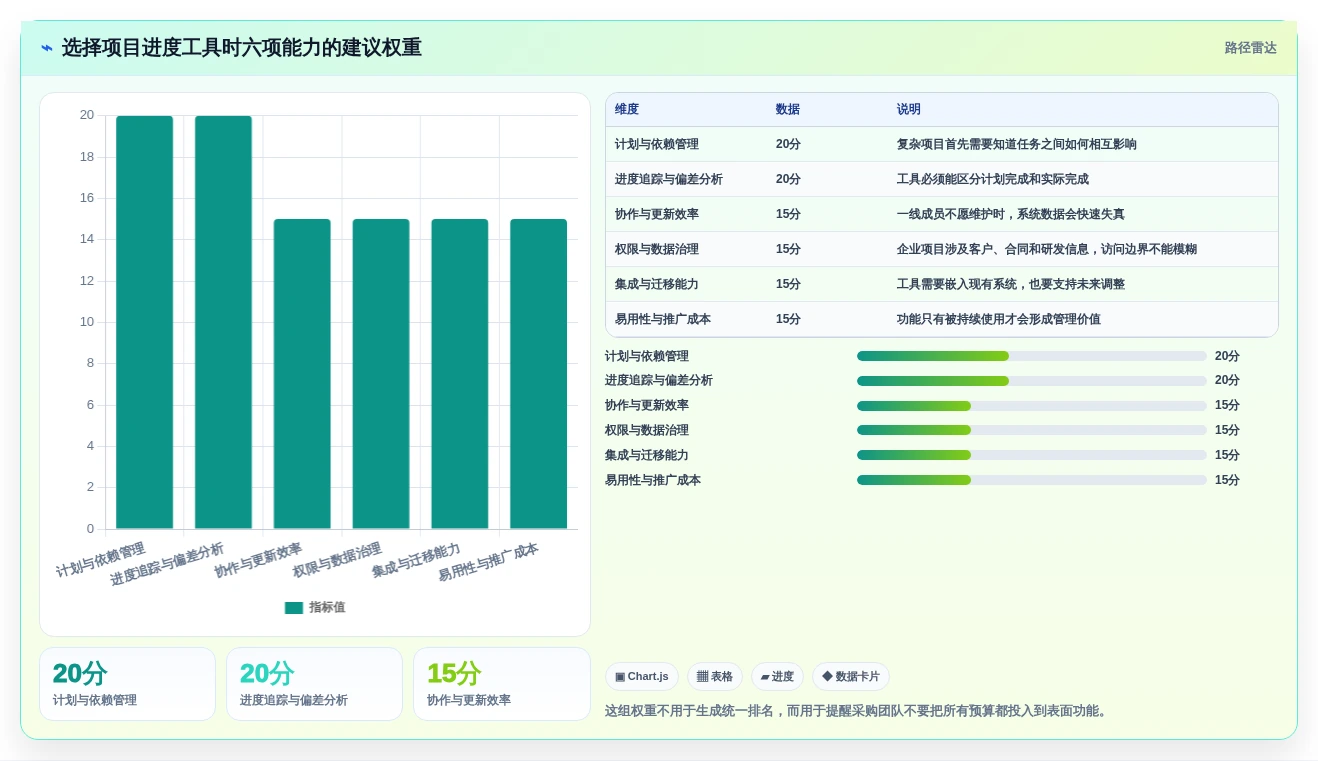Click the 权限与数据治理 chart bar

point(381,374)
